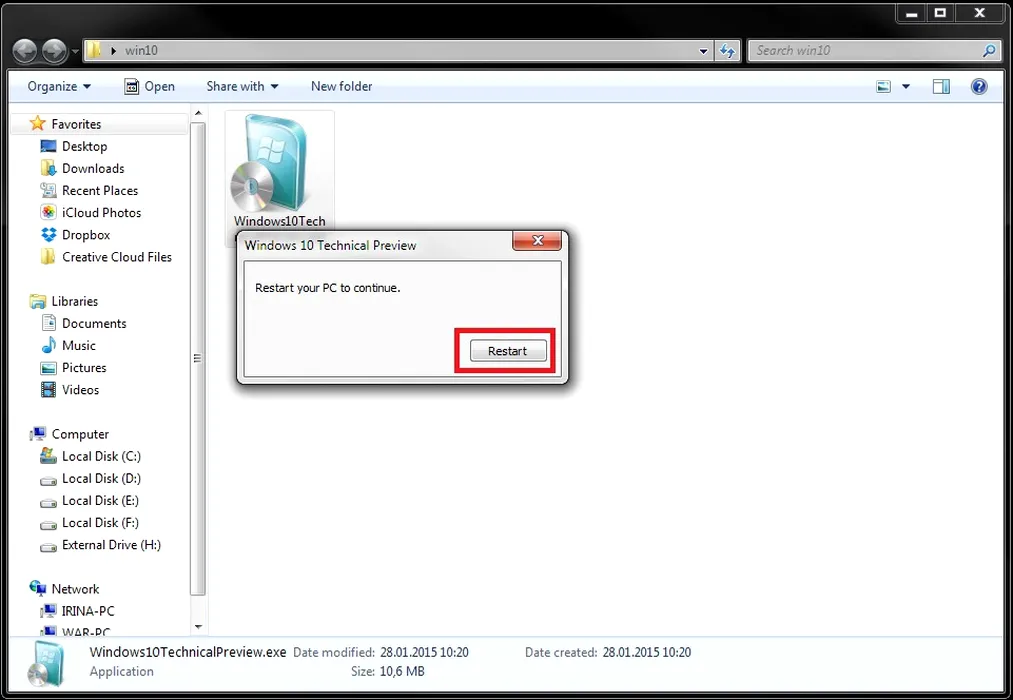Open External Drive (H:)

[x=111, y=545]
